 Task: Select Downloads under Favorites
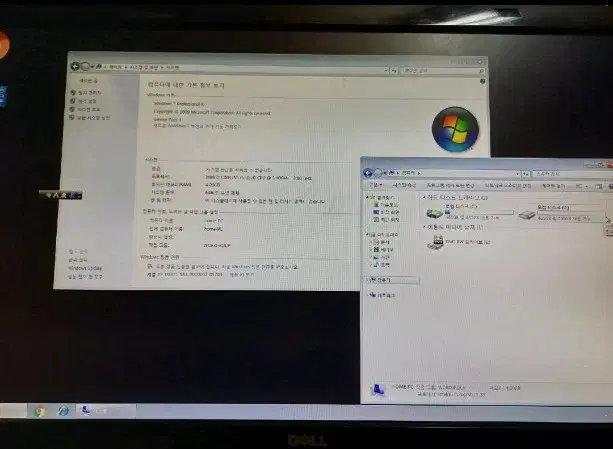click(385, 205)
